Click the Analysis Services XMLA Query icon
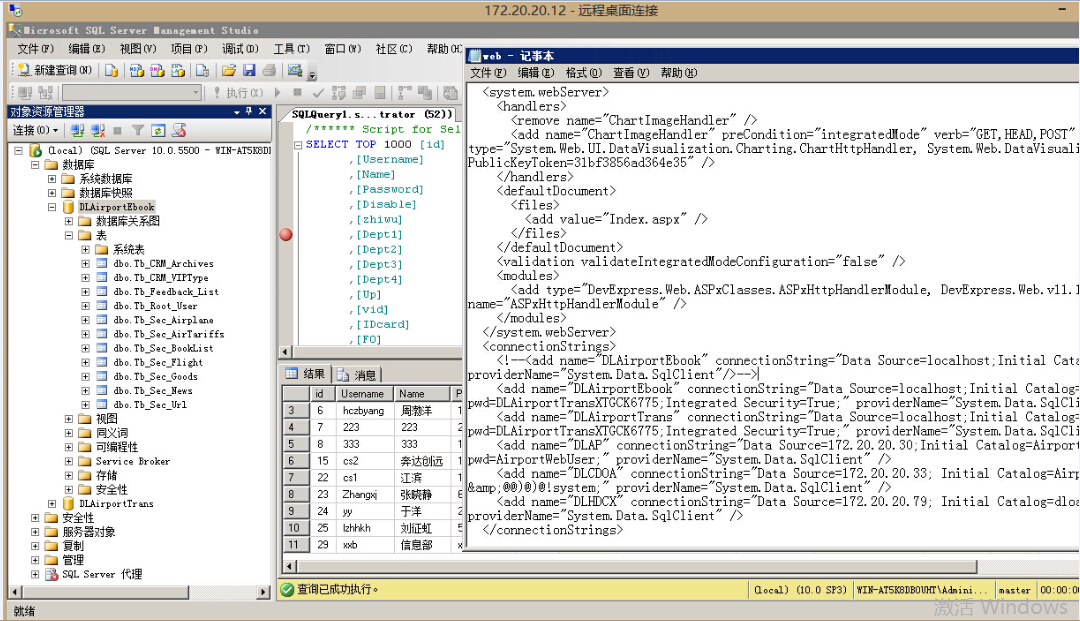This screenshot has width=1080, height=621. 178,70
